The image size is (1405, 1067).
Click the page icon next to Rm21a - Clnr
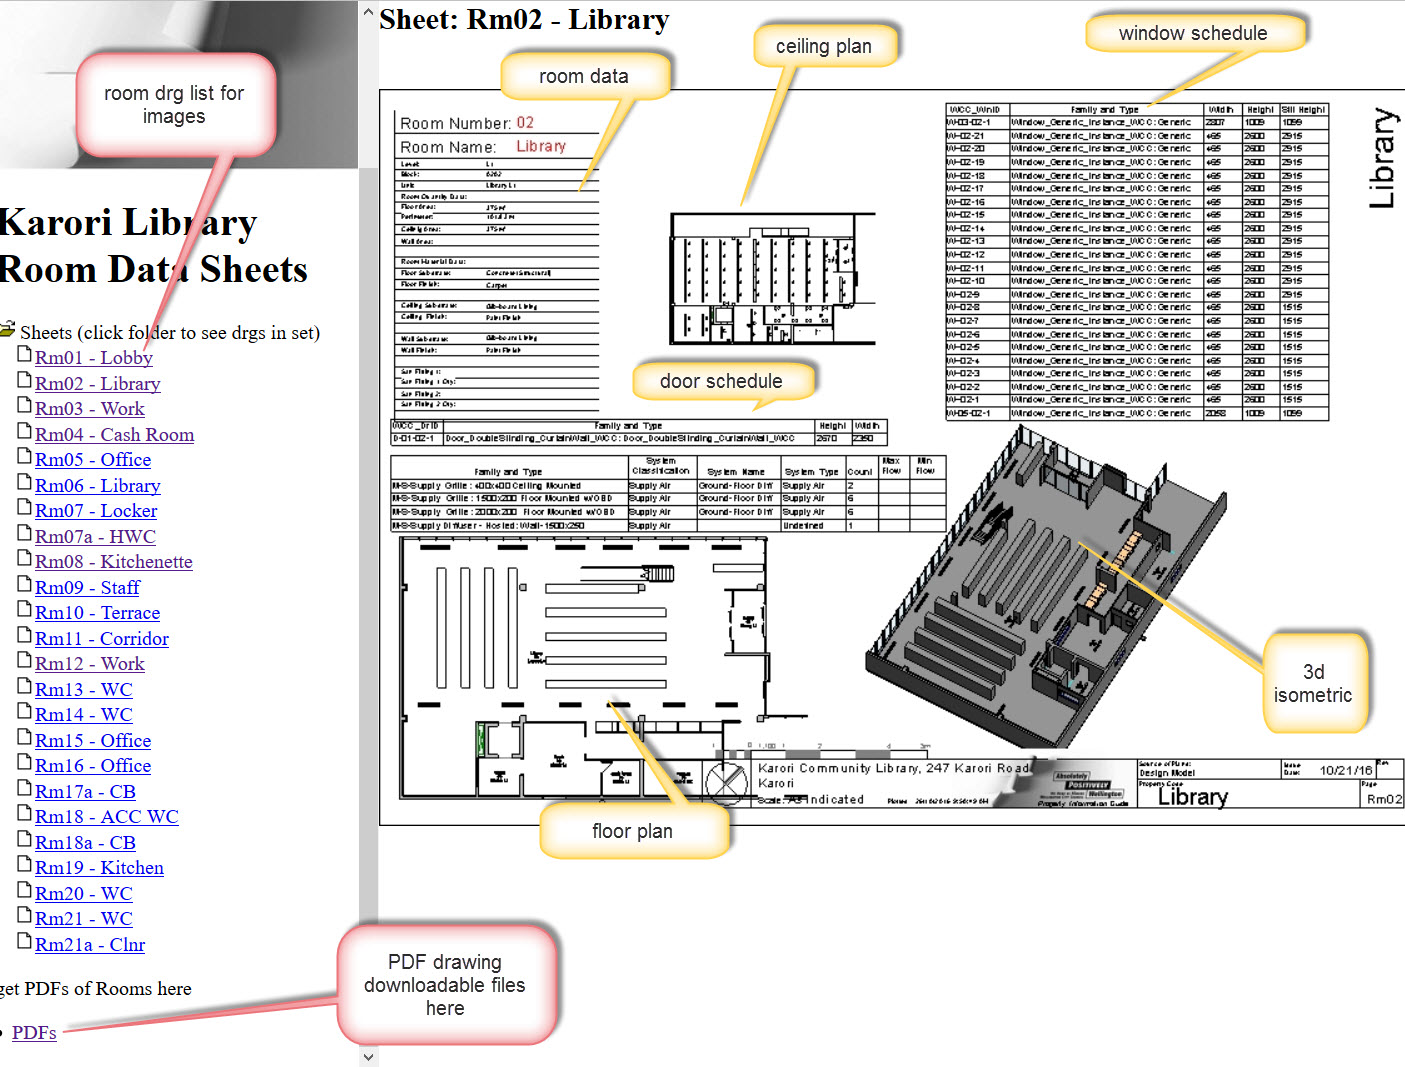point(25,941)
